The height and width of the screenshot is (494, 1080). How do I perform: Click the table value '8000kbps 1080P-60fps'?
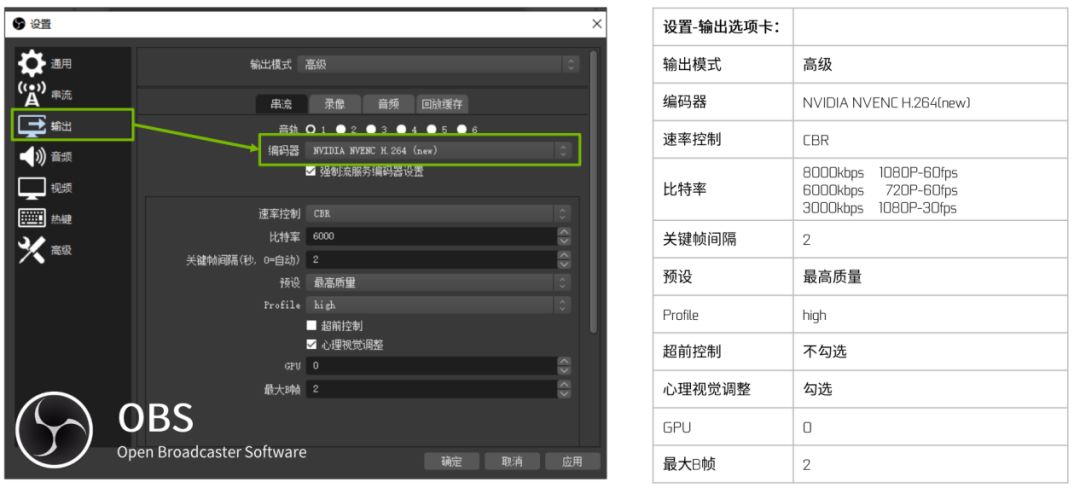[x=880, y=172]
